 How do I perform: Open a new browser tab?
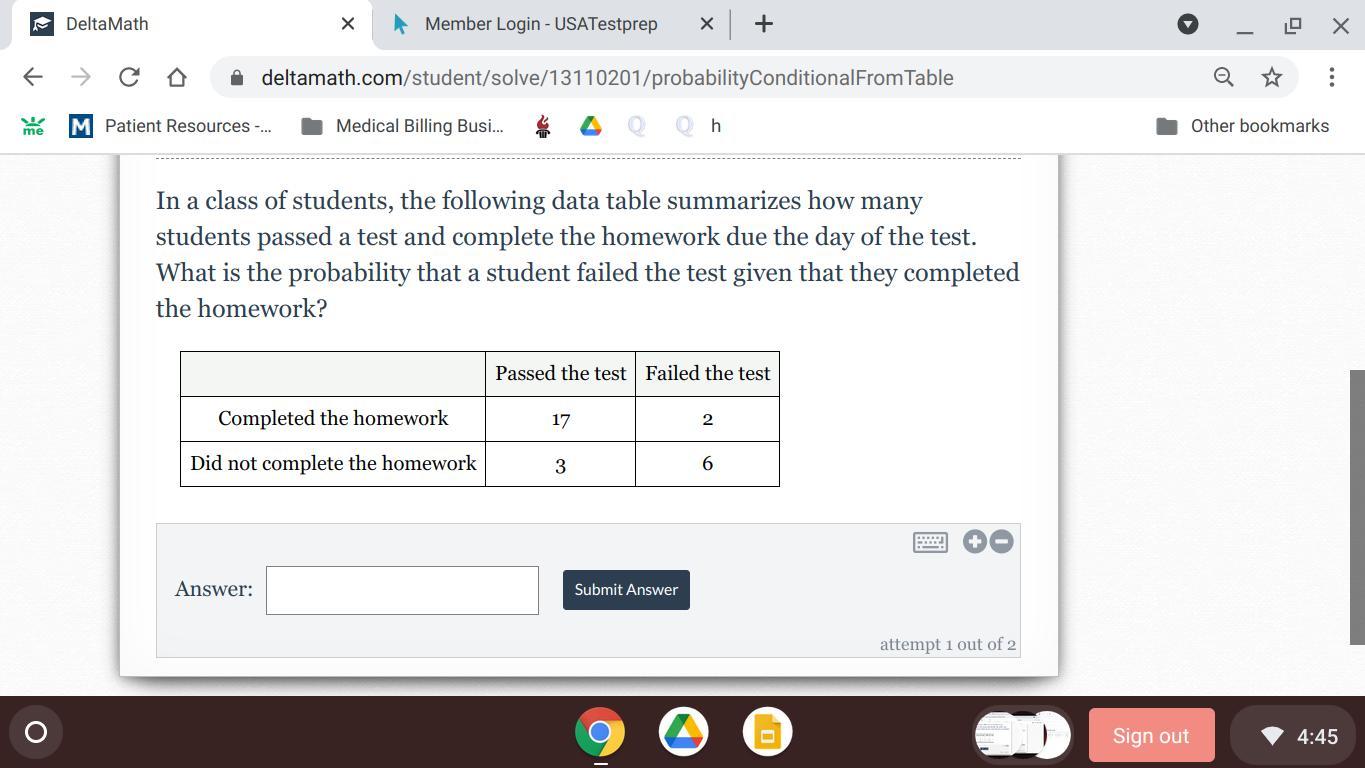point(764,24)
